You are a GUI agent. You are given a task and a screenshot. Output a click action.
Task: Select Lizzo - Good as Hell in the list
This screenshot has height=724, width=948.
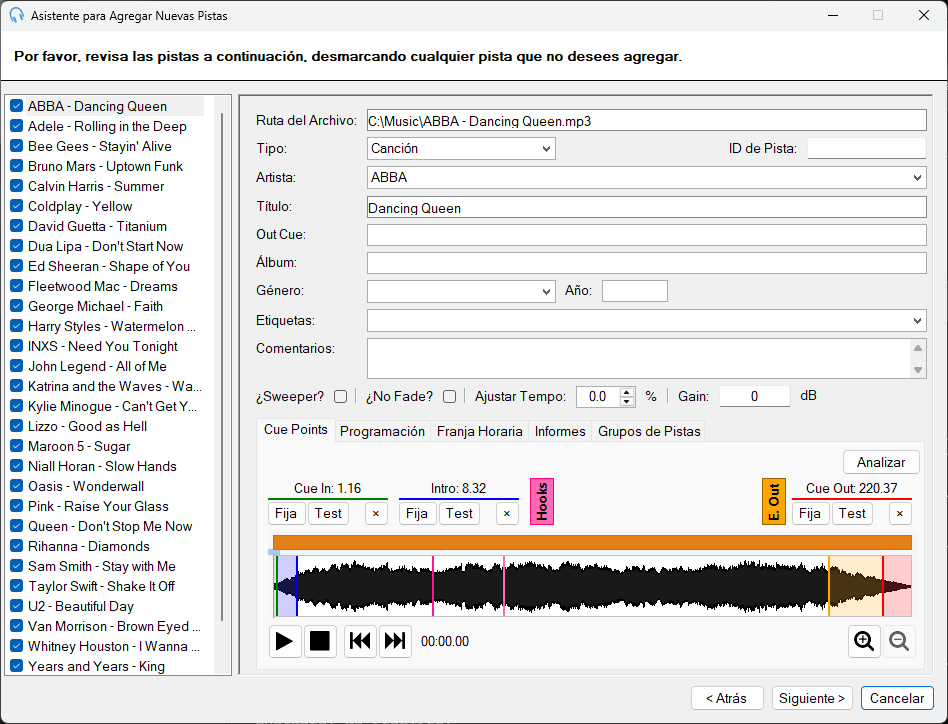tap(87, 427)
